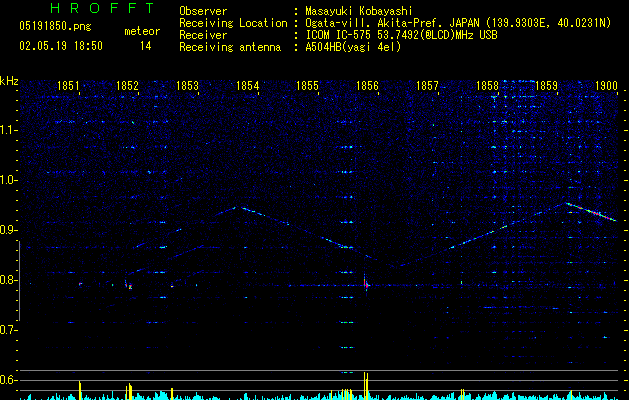Click the 0.7 kHz axis label
The image size is (629, 400).
[x=8, y=330]
